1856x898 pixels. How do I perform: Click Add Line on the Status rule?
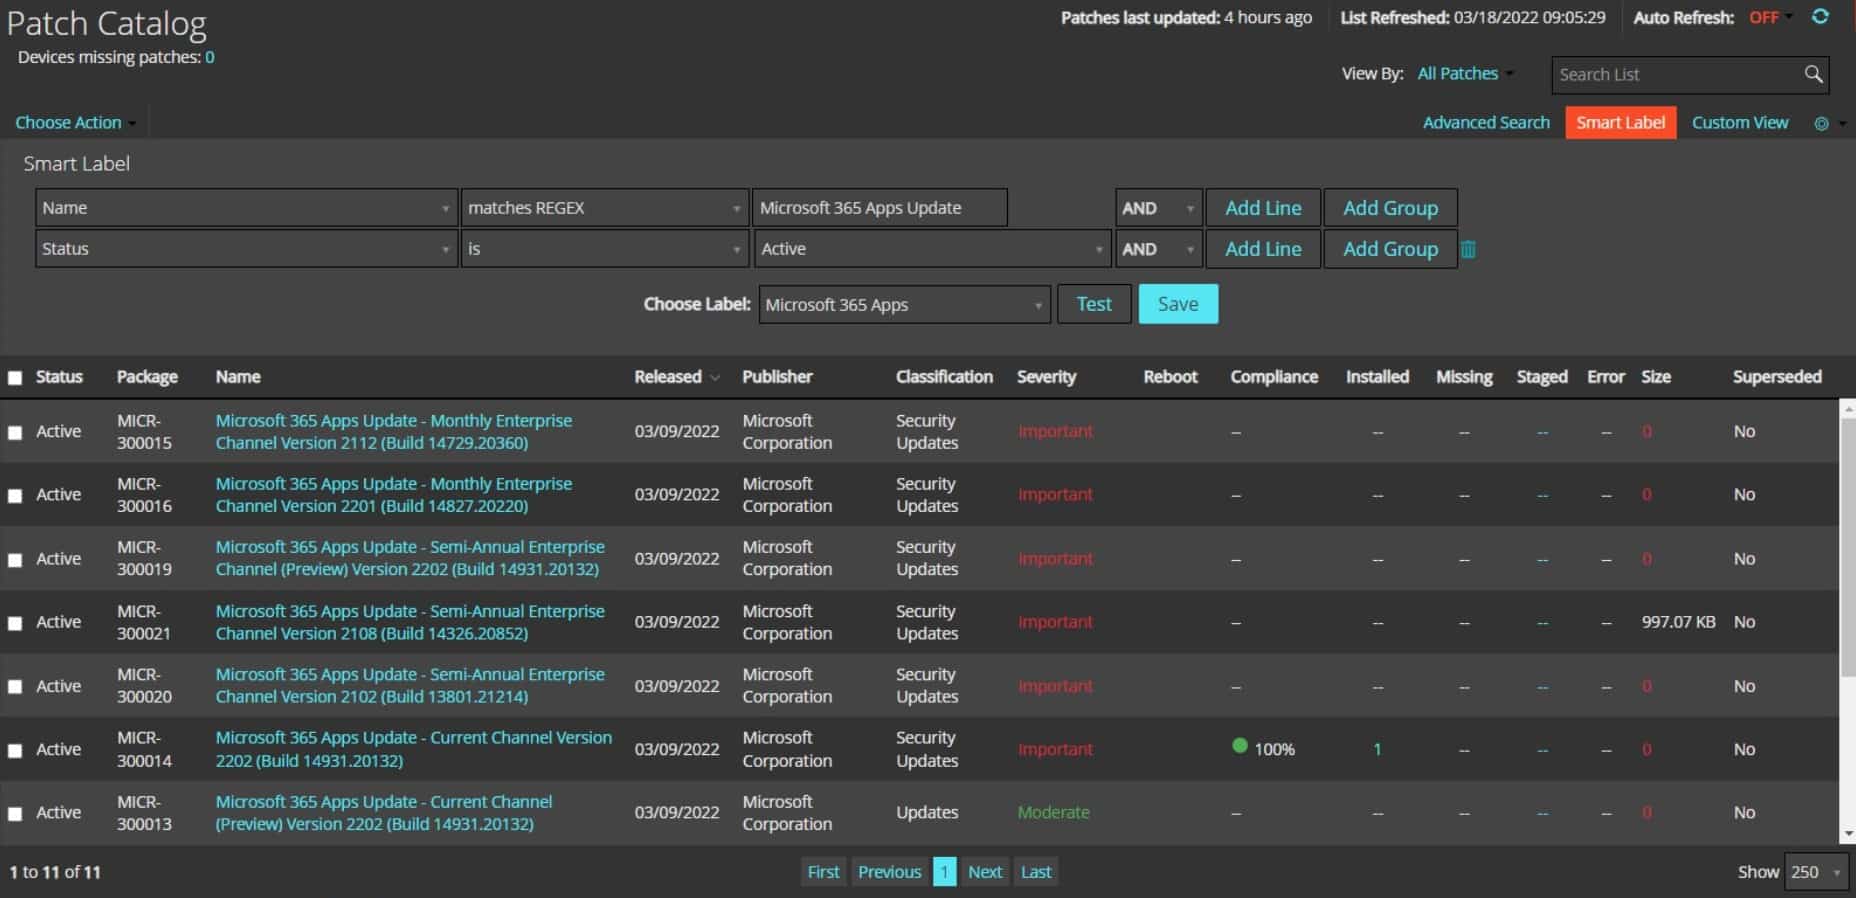[1263, 249]
